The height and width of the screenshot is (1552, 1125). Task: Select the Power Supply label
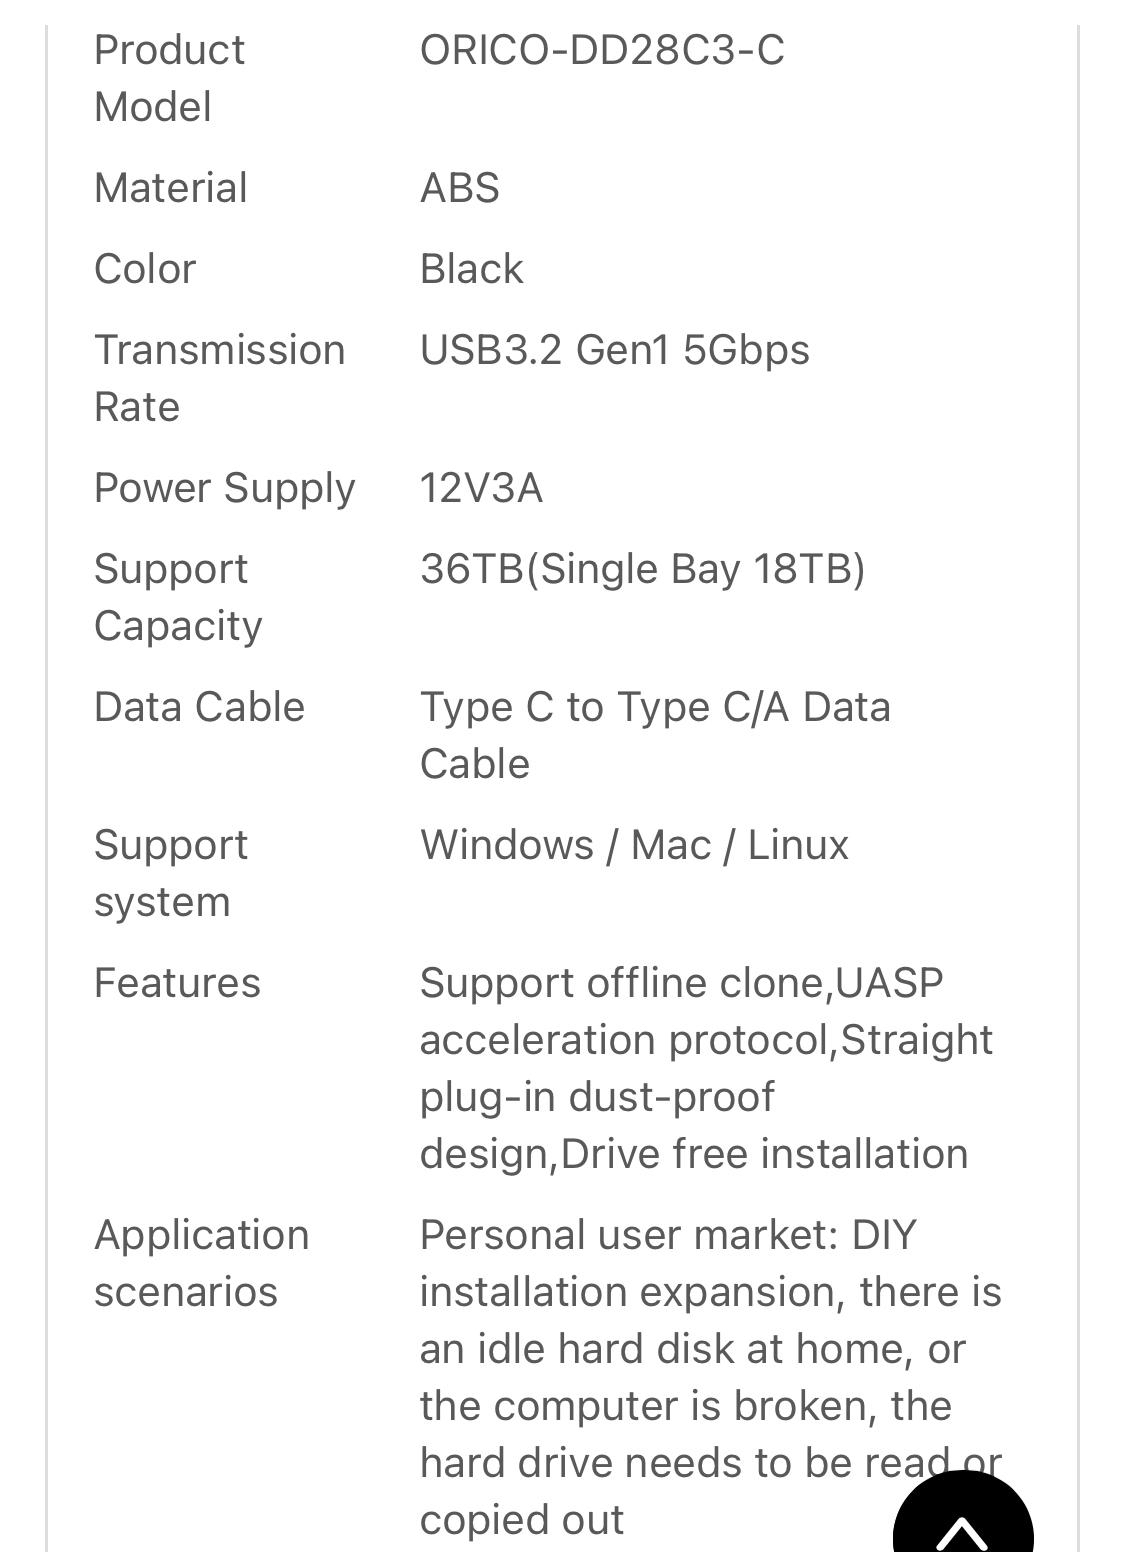(224, 488)
